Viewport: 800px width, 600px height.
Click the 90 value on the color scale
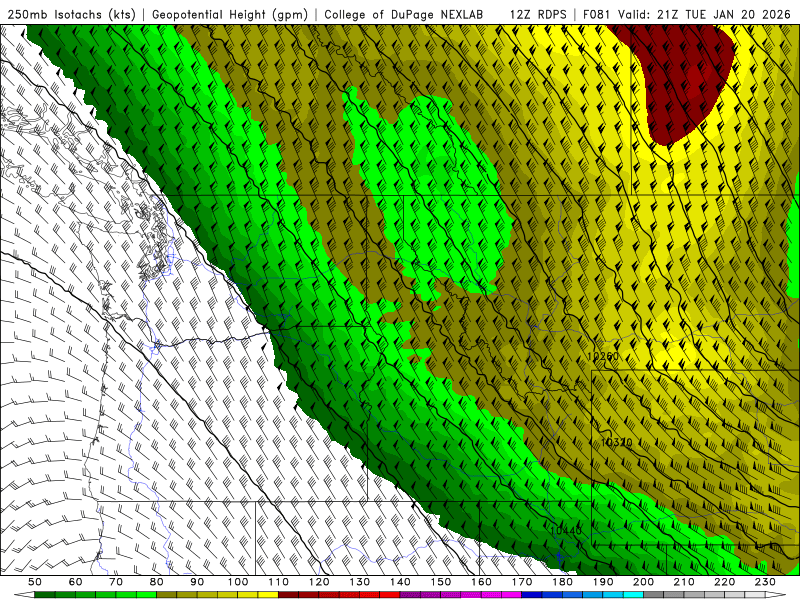[197, 582]
